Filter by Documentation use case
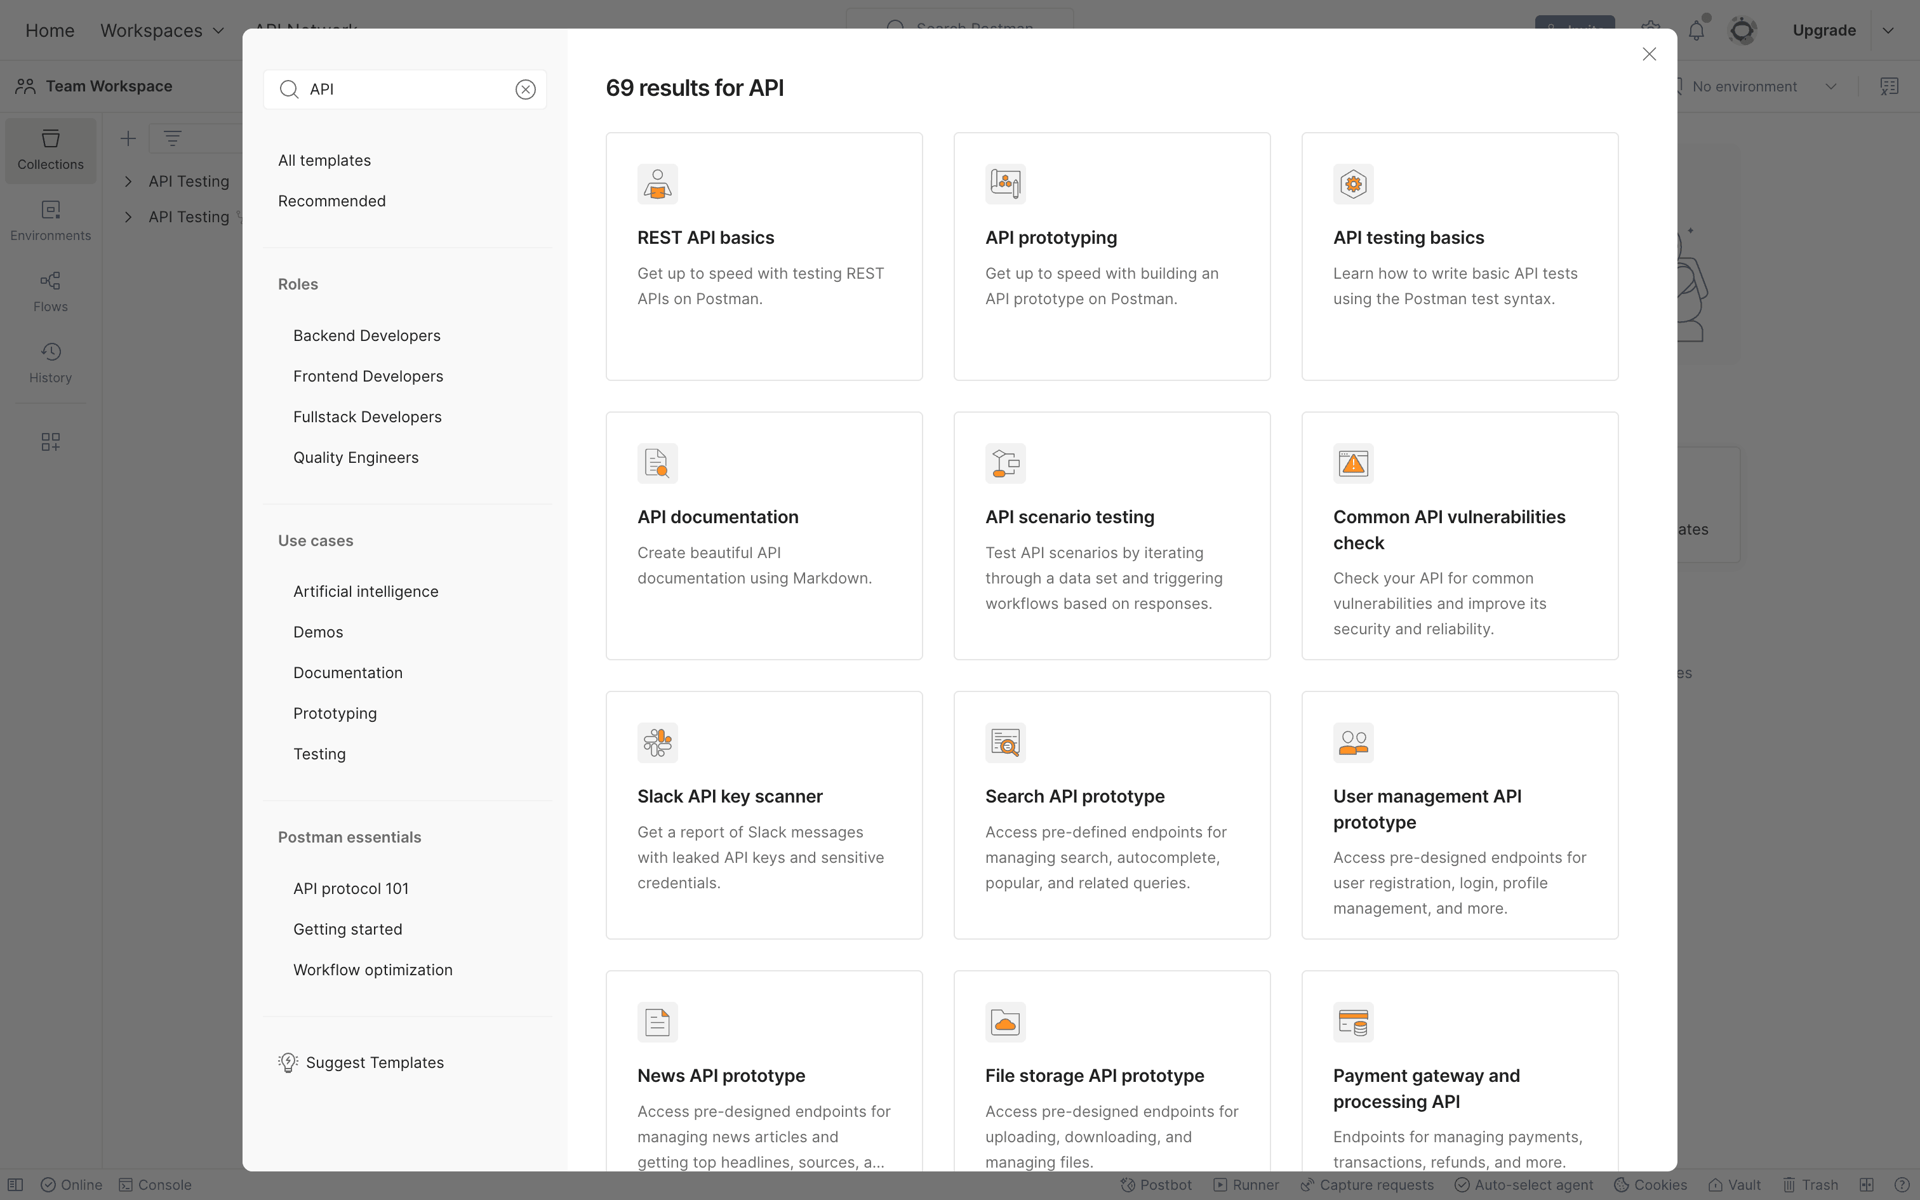Screen dimensions: 1920x1200 point(348,672)
